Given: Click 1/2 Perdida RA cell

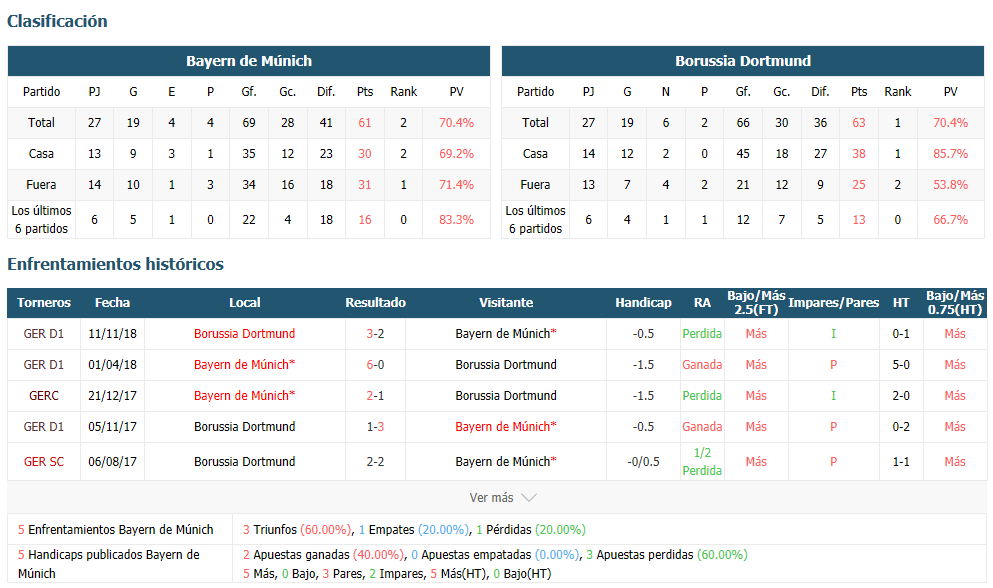Looking at the screenshot, I should point(702,462).
